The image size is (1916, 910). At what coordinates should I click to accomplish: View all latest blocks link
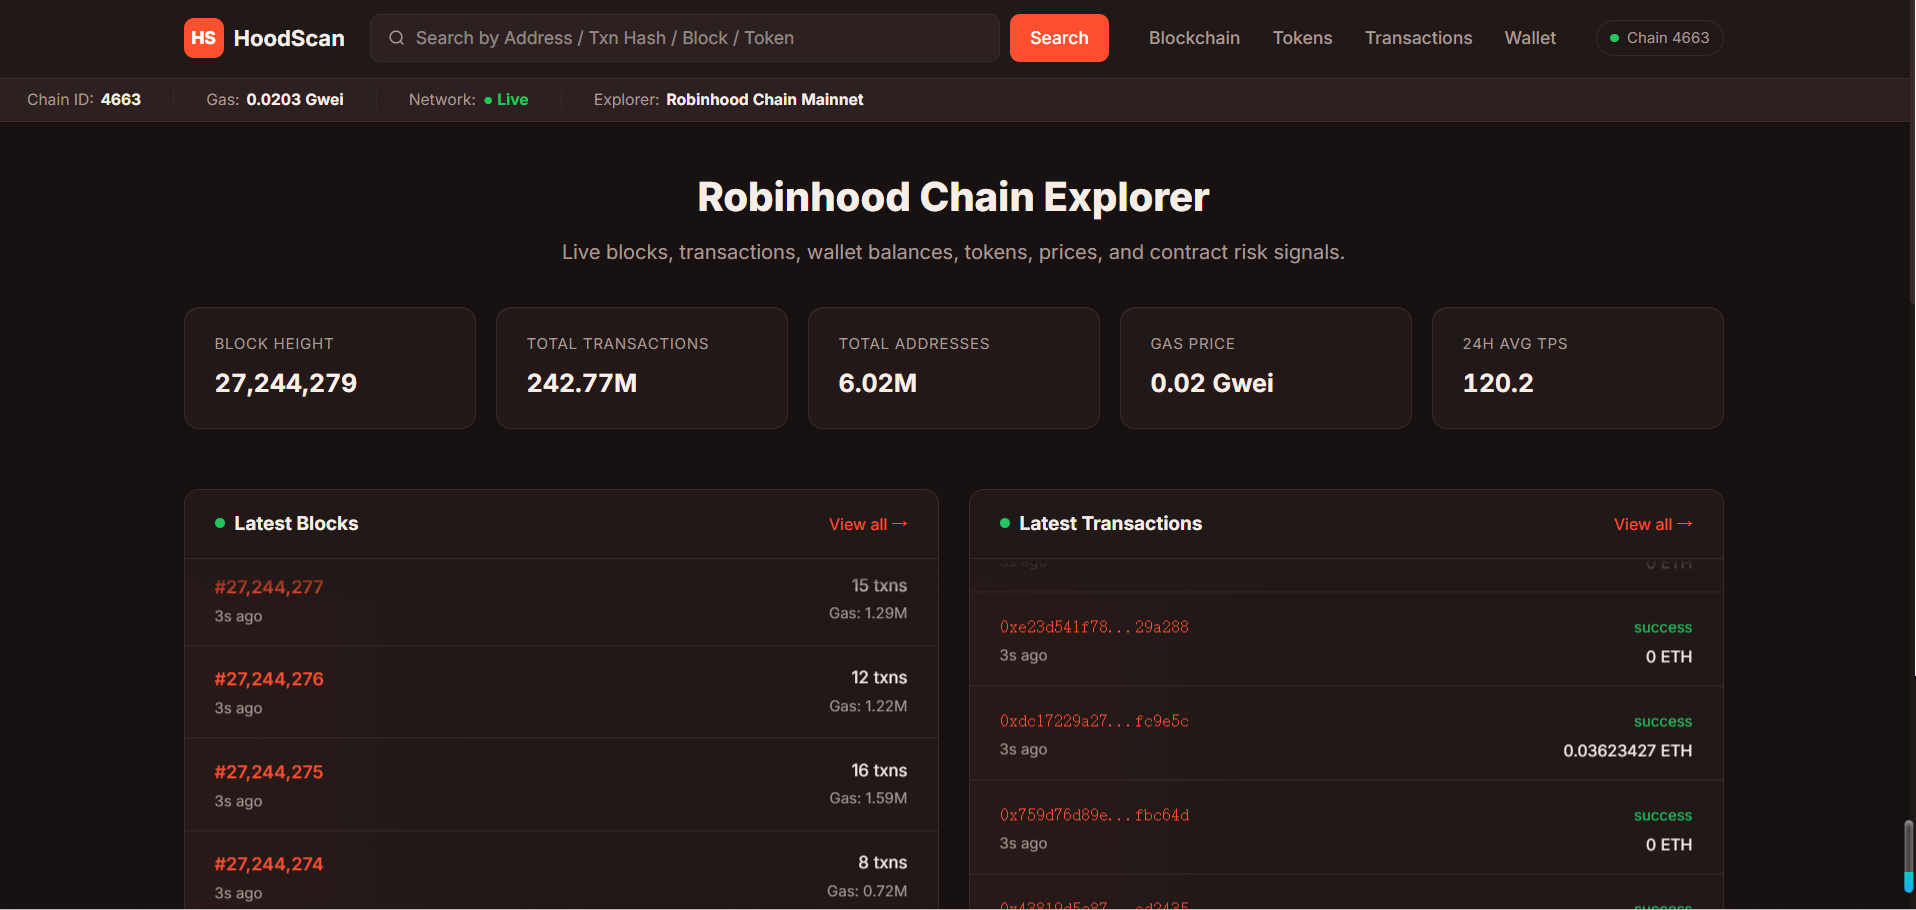click(x=868, y=524)
